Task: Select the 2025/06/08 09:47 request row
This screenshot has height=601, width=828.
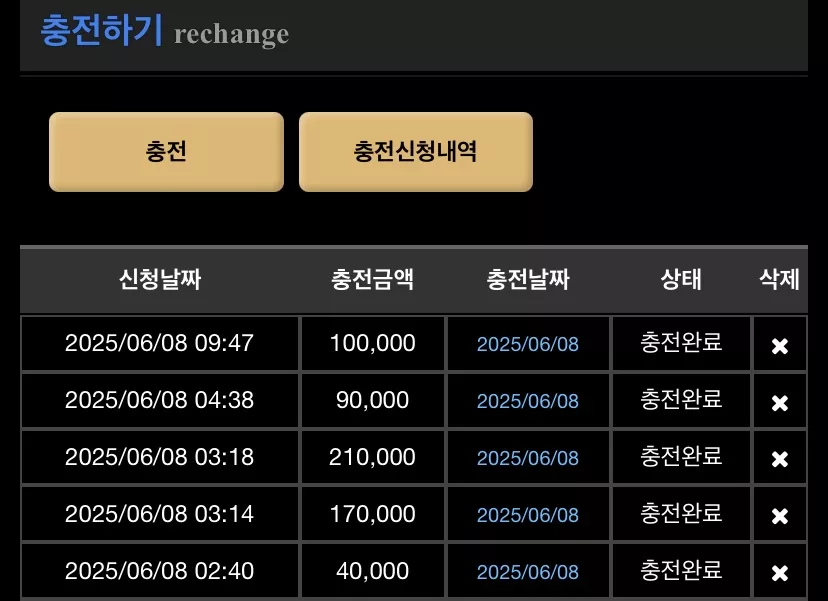Action: coord(414,343)
